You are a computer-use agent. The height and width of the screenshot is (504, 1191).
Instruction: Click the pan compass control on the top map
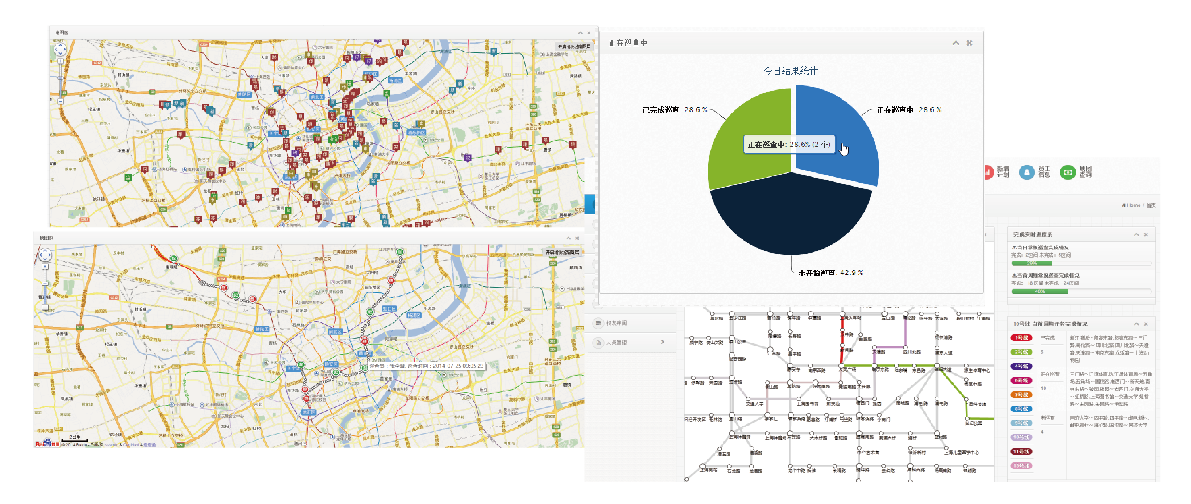[x=60, y=48]
